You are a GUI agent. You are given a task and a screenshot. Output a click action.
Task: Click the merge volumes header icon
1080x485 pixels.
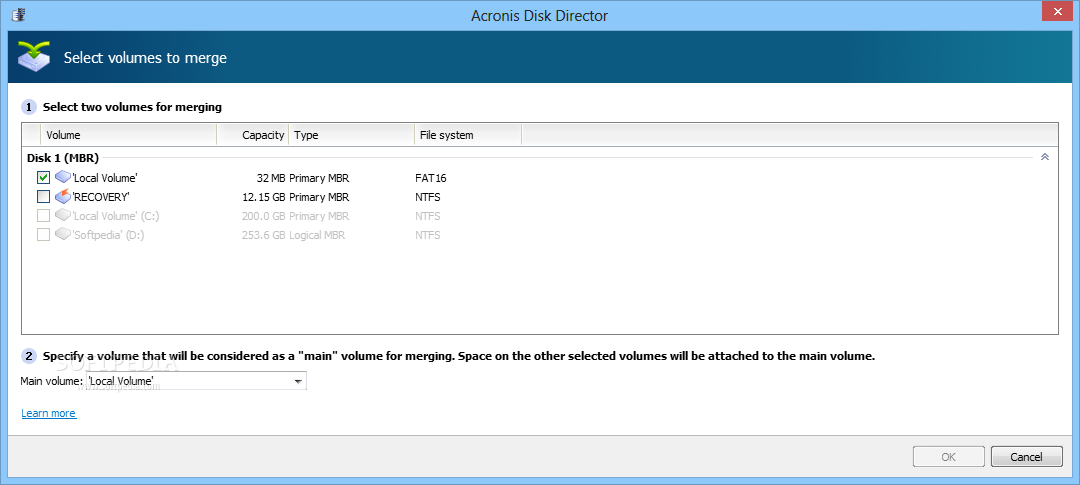pos(34,56)
